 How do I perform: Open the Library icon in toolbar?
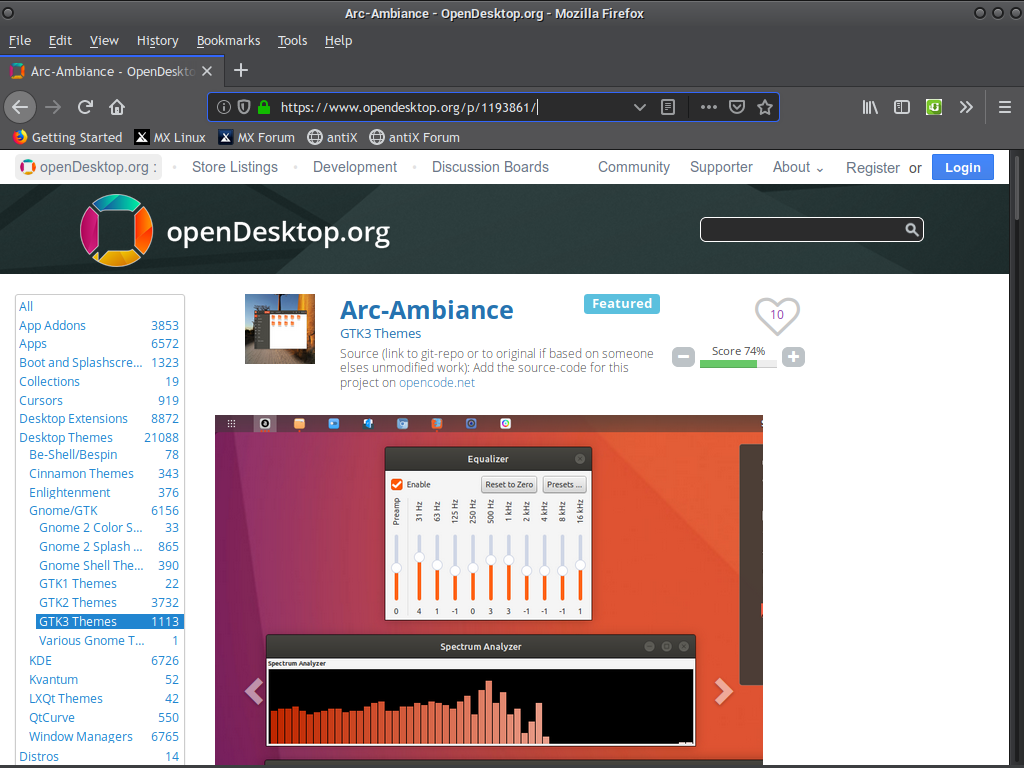(x=870, y=107)
